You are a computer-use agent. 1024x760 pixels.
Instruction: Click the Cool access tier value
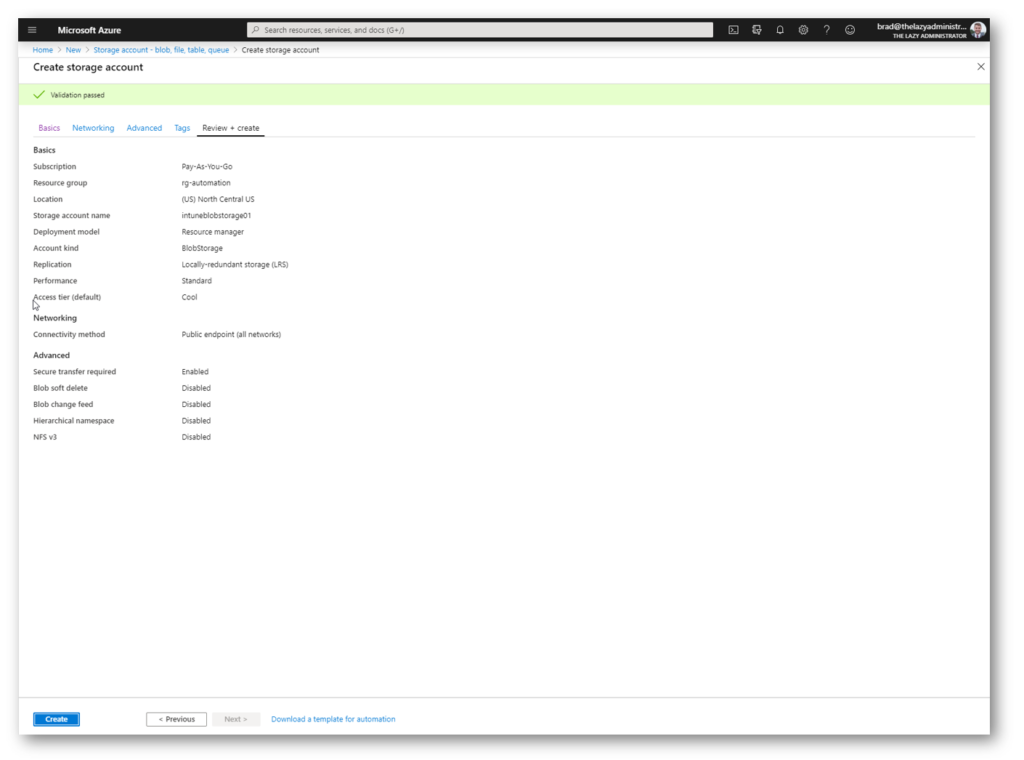[189, 297]
